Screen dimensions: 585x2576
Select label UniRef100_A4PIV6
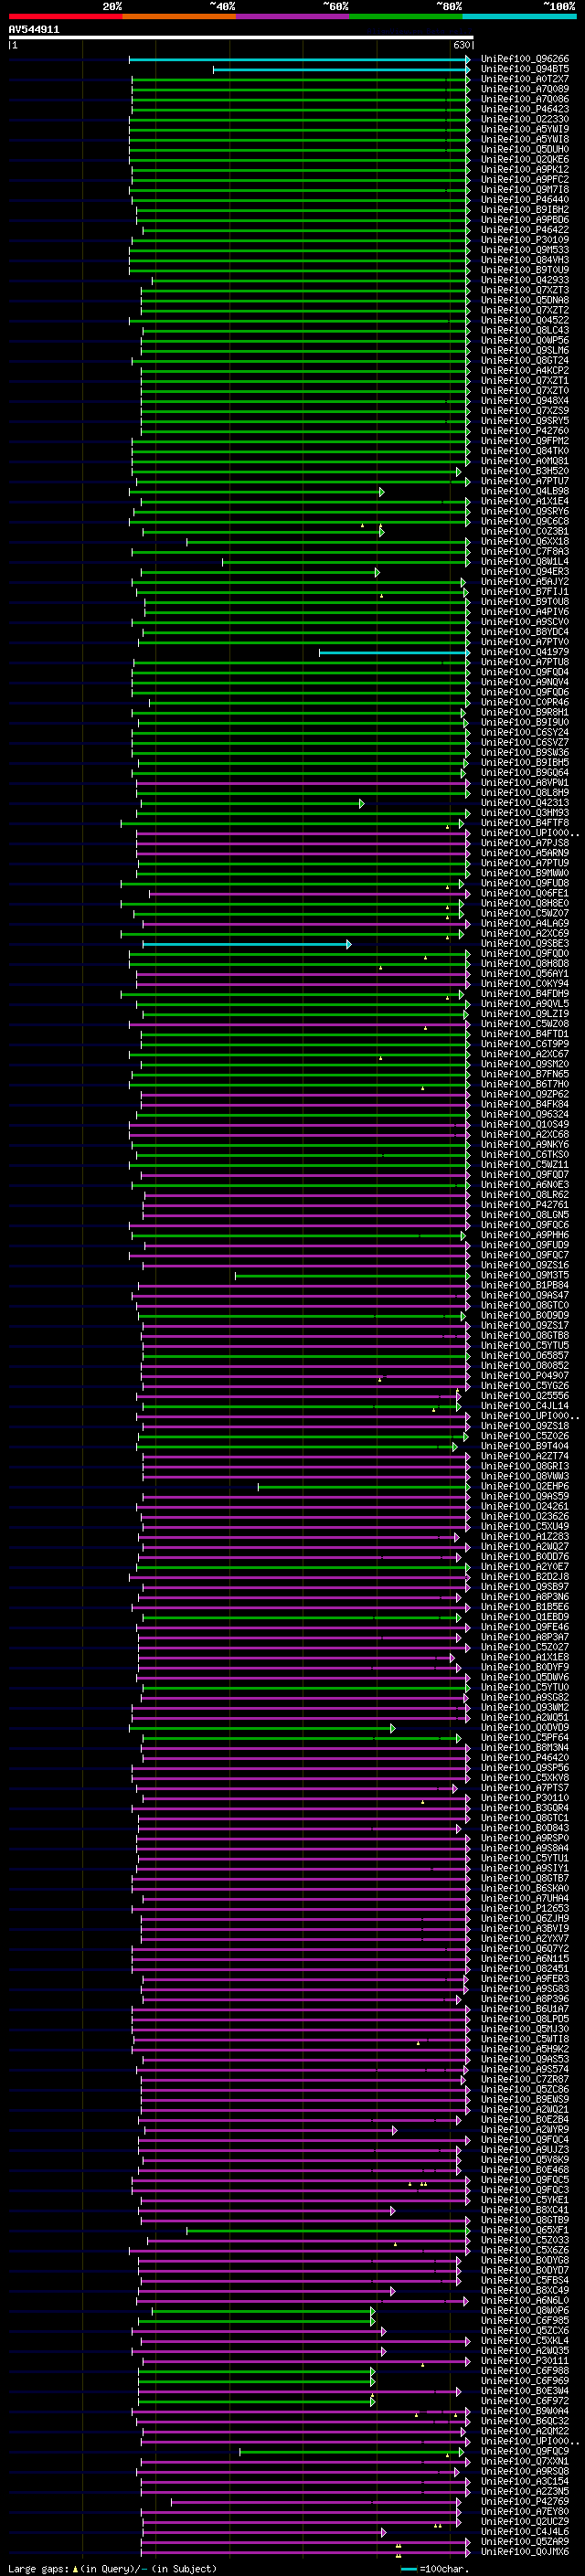coord(524,611)
